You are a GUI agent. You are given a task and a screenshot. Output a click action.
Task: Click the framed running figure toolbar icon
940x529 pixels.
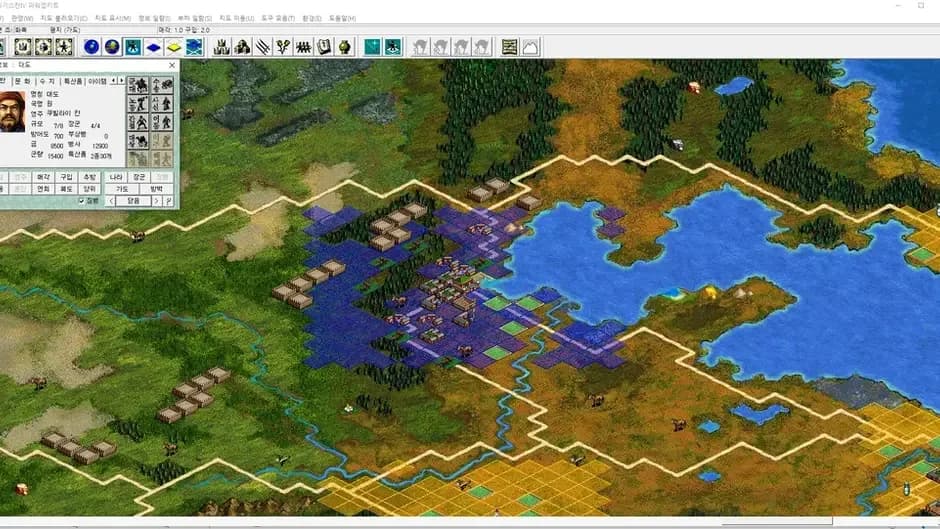click(x=64, y=47)
